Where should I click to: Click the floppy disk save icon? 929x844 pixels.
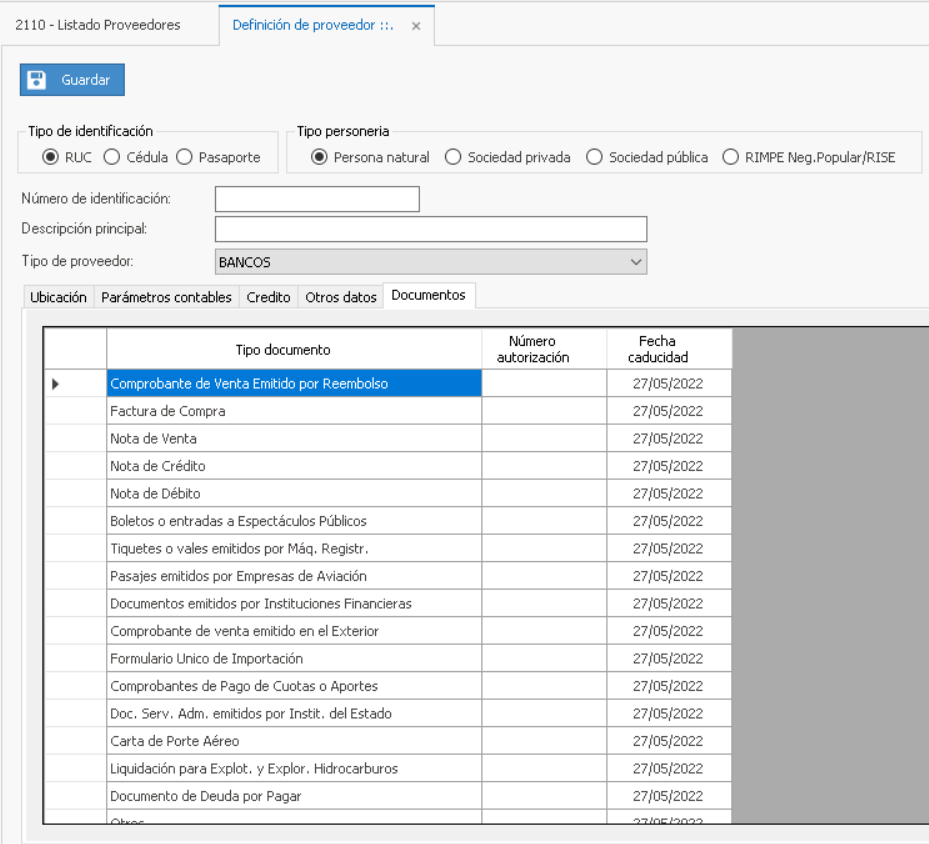click(37, 80)
